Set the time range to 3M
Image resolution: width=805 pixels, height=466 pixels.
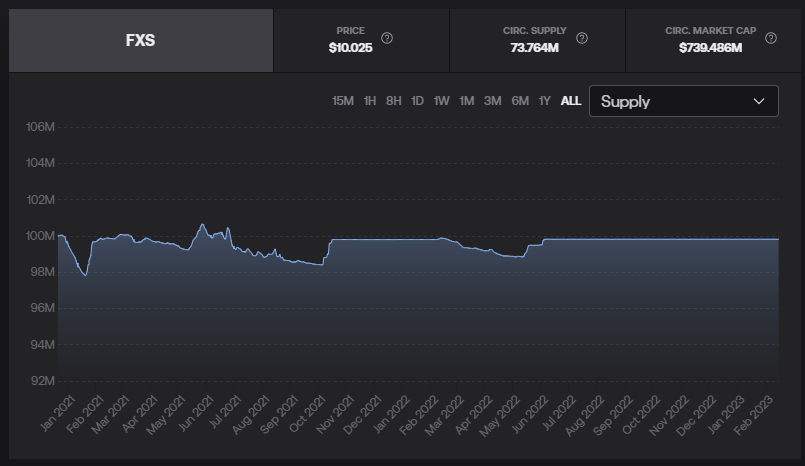[x=492, y=101]
